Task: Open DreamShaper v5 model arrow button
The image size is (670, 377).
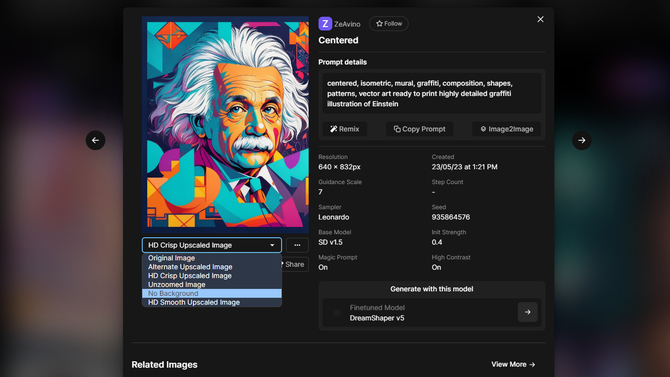Action: click(x=527, y=312)
